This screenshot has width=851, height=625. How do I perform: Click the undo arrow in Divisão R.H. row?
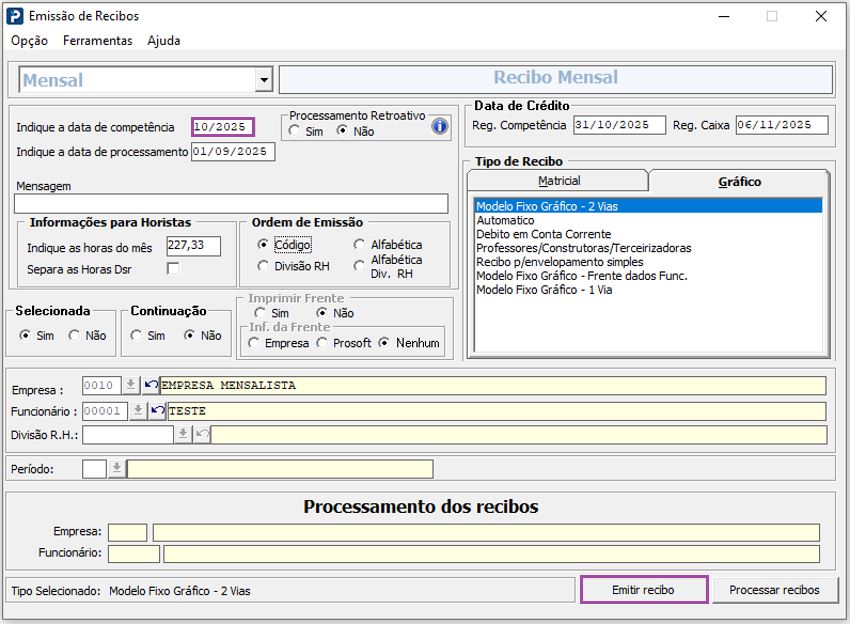(x=202, y=434)
